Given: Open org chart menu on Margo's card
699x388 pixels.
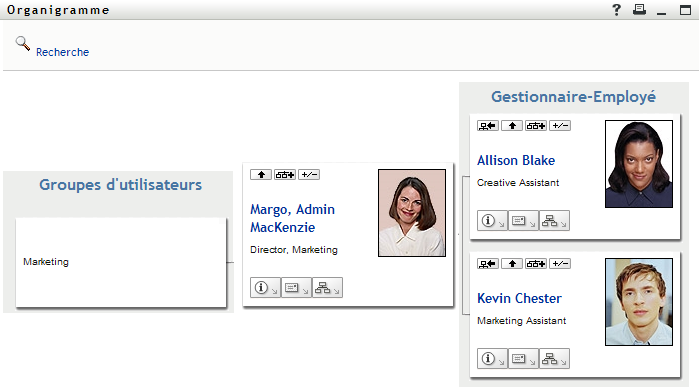Looking at the screenshot, I should click(327, 288).
